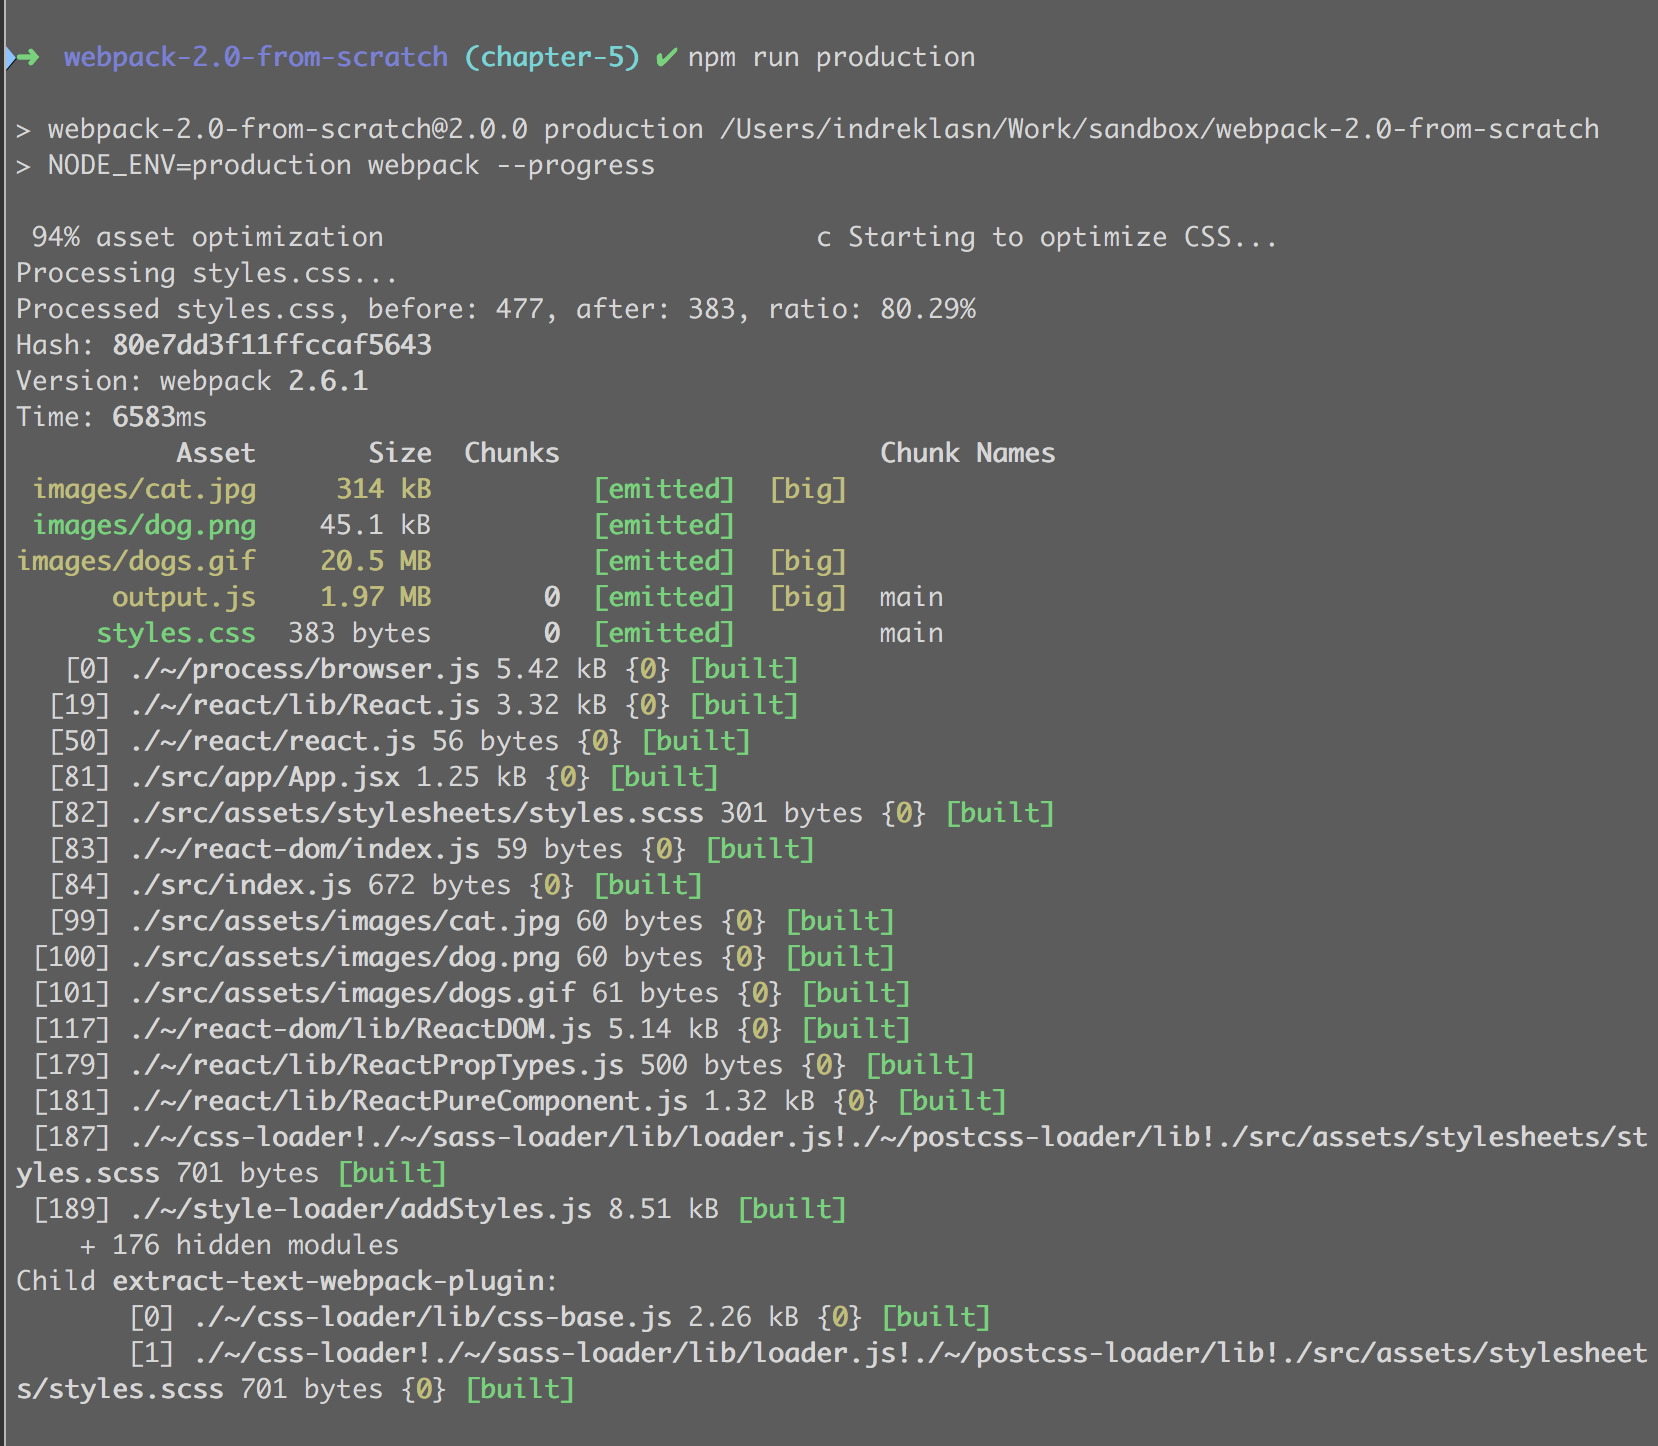Click module index [187]
Image resolution: width=1658 pixels, height=1446 pixels.
(x=72, y=1137)
